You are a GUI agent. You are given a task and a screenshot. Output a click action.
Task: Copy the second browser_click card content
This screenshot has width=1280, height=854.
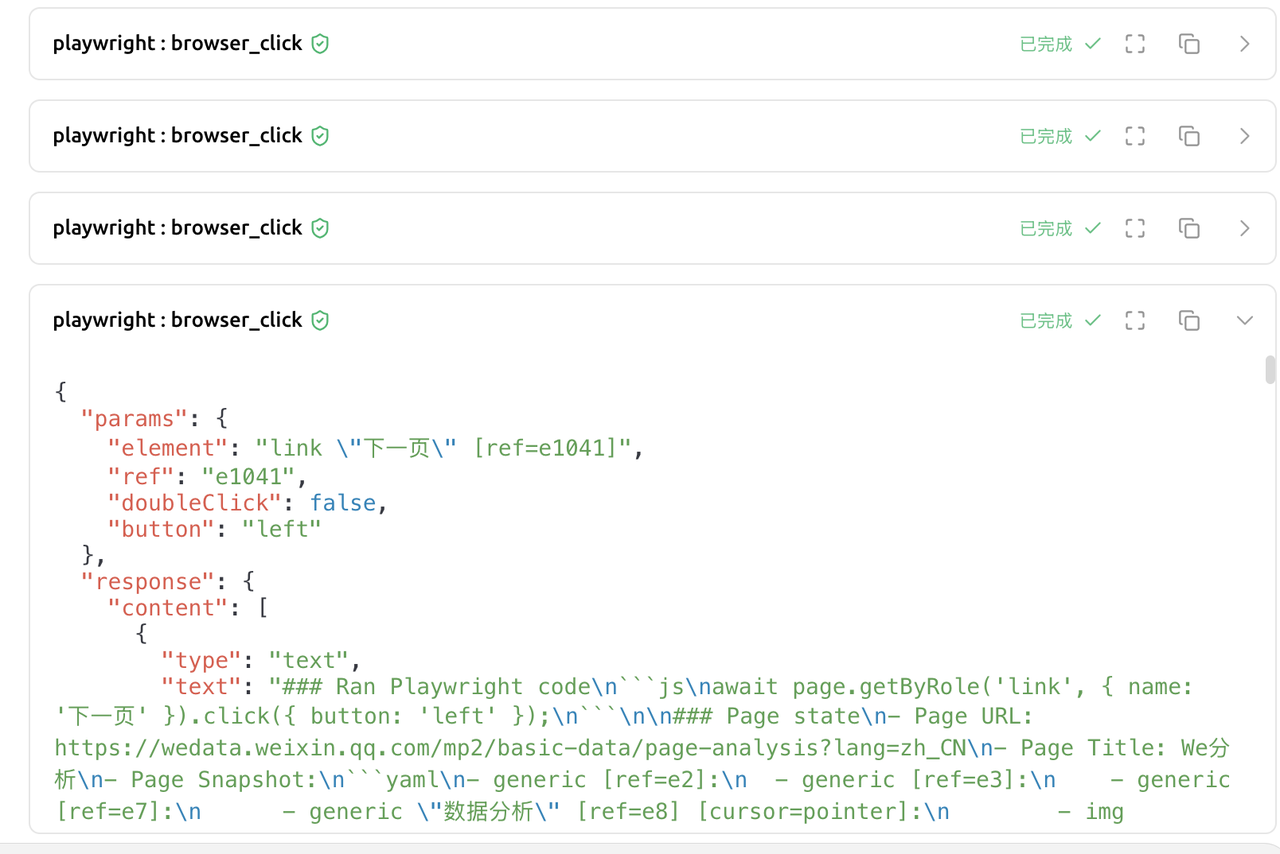click(x=1189, y=136)
